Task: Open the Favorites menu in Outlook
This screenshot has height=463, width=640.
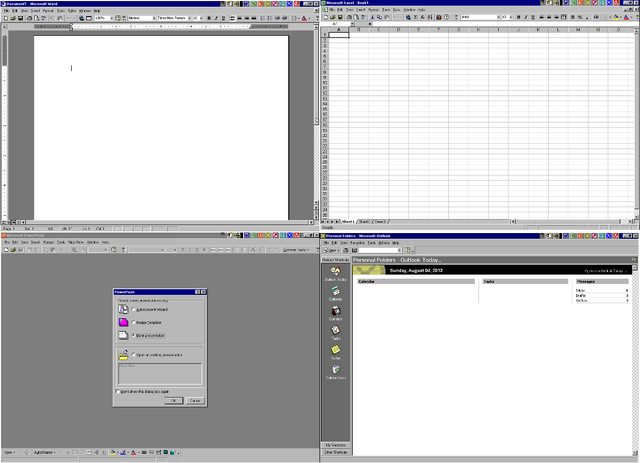Action: pyautogui.click(x=358, y=243)
